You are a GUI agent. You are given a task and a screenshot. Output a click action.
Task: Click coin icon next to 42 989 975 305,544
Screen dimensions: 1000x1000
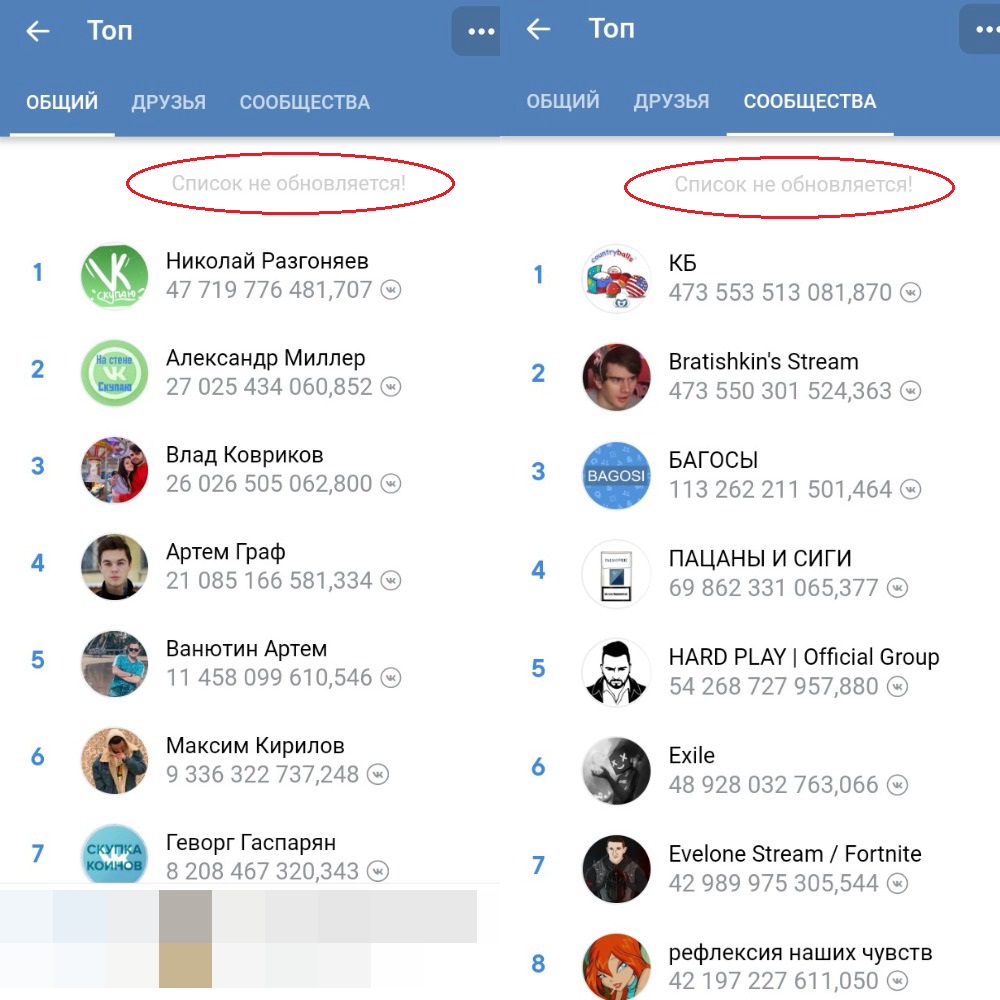point(897,883)
